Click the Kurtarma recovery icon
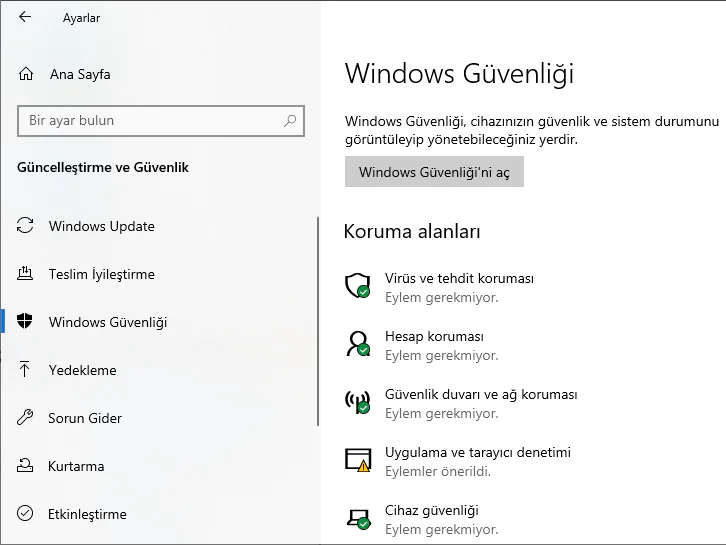This screenshot has height=545, width=726. [25, 465]
